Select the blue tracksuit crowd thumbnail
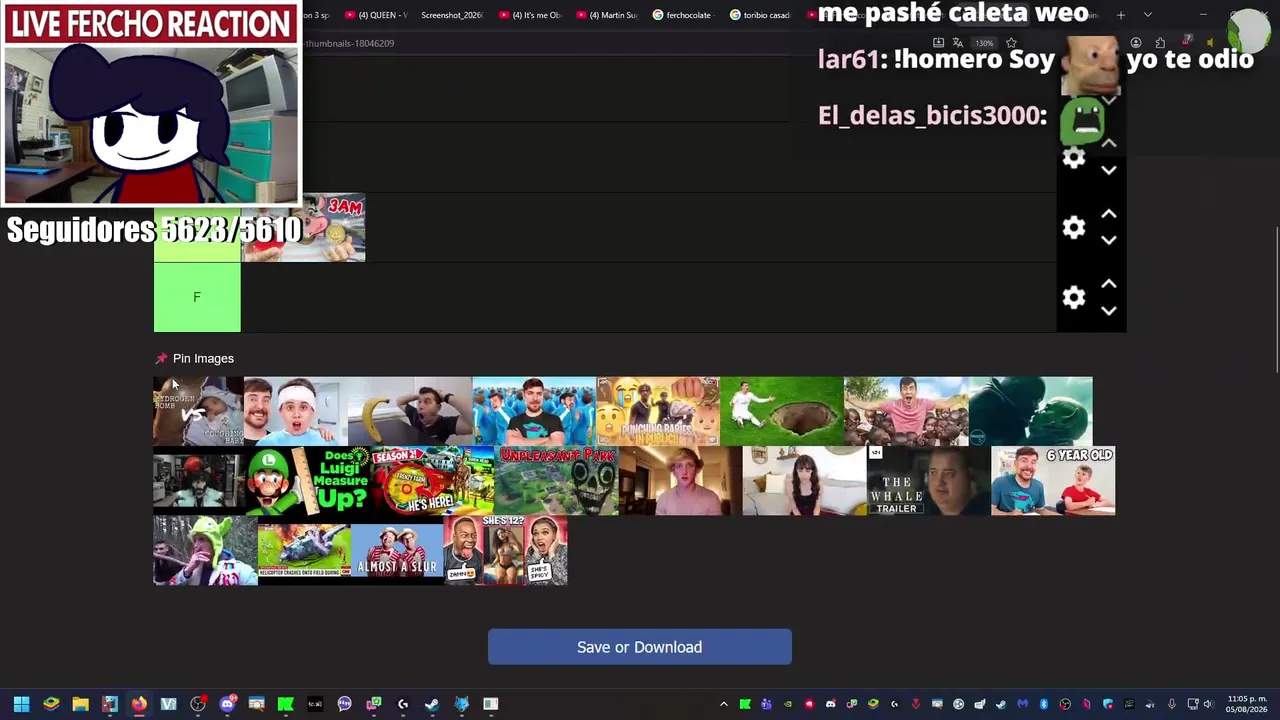The height and width of the screenshot is (720, 1280). (534, 411)
